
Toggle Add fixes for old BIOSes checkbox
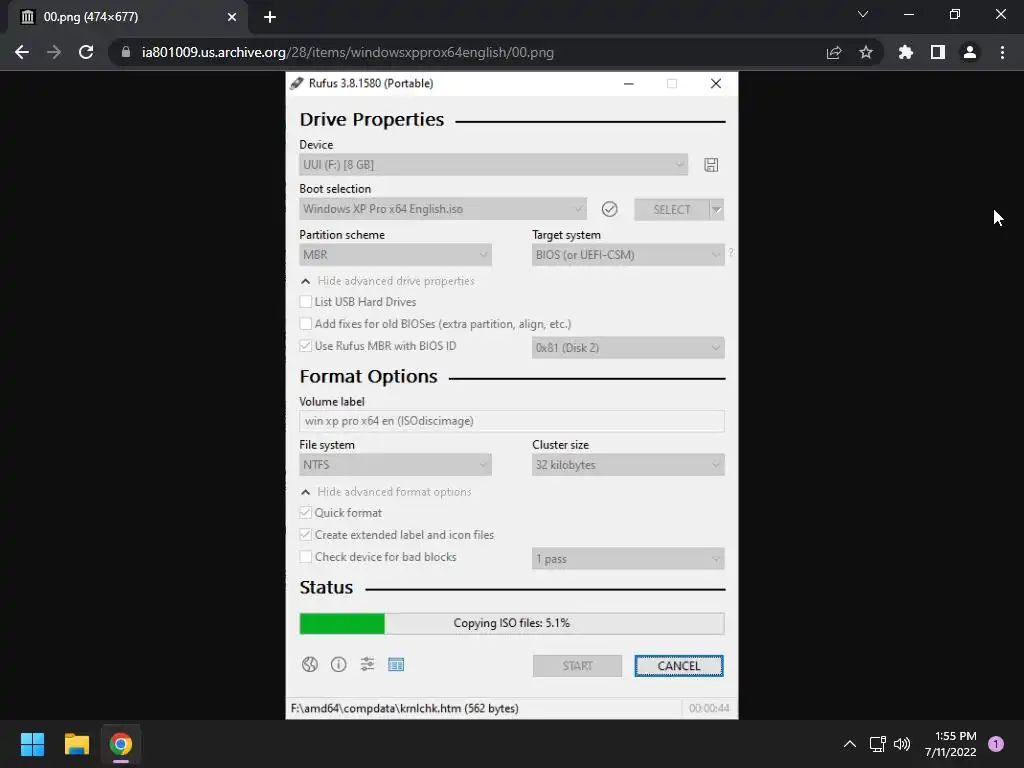[x=305, y=324]
